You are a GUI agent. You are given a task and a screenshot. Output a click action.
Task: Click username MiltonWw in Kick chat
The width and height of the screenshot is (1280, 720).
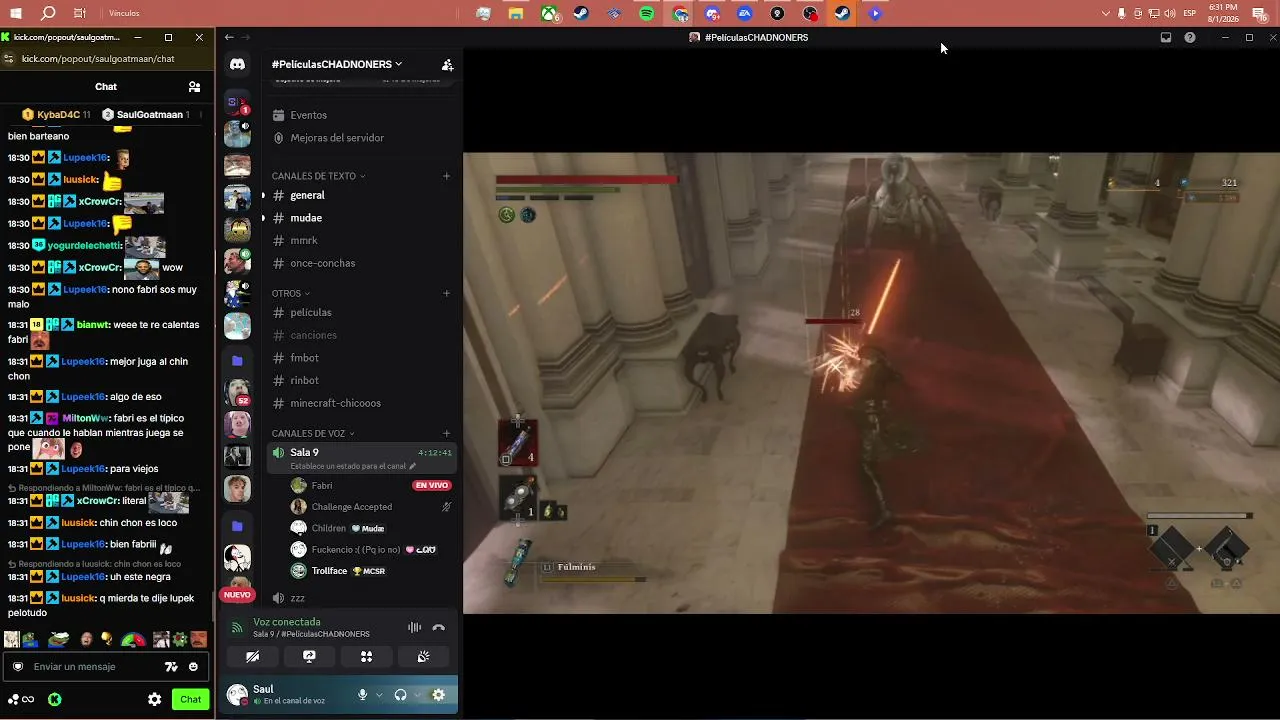[x=87, y=418]
